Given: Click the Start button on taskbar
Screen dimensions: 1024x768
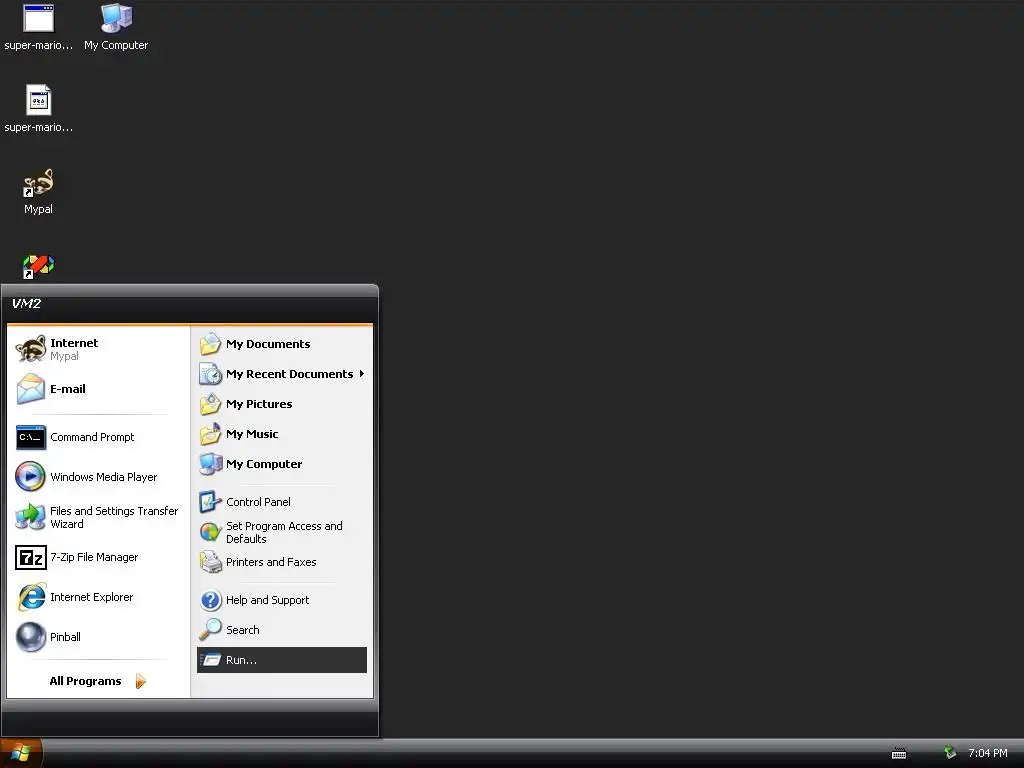Looking at the screenshot, I should click(21, 753).
